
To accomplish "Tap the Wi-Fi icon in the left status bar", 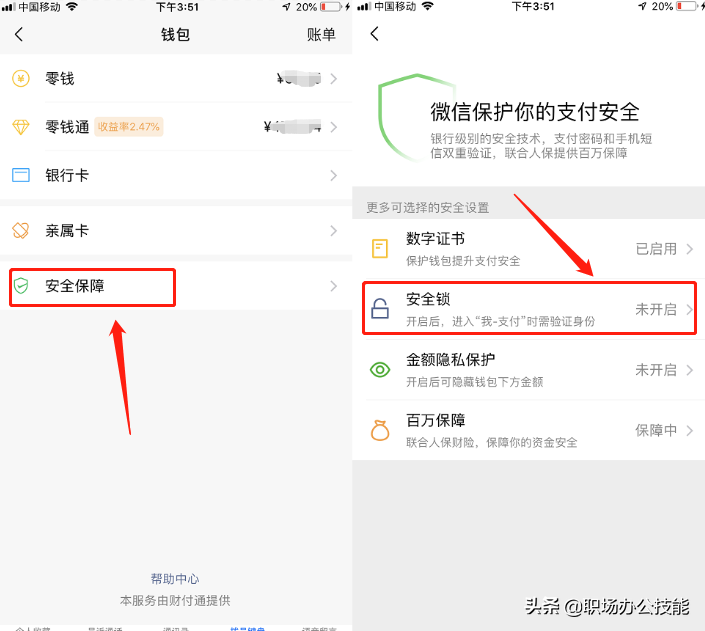I will pos(71,6).
